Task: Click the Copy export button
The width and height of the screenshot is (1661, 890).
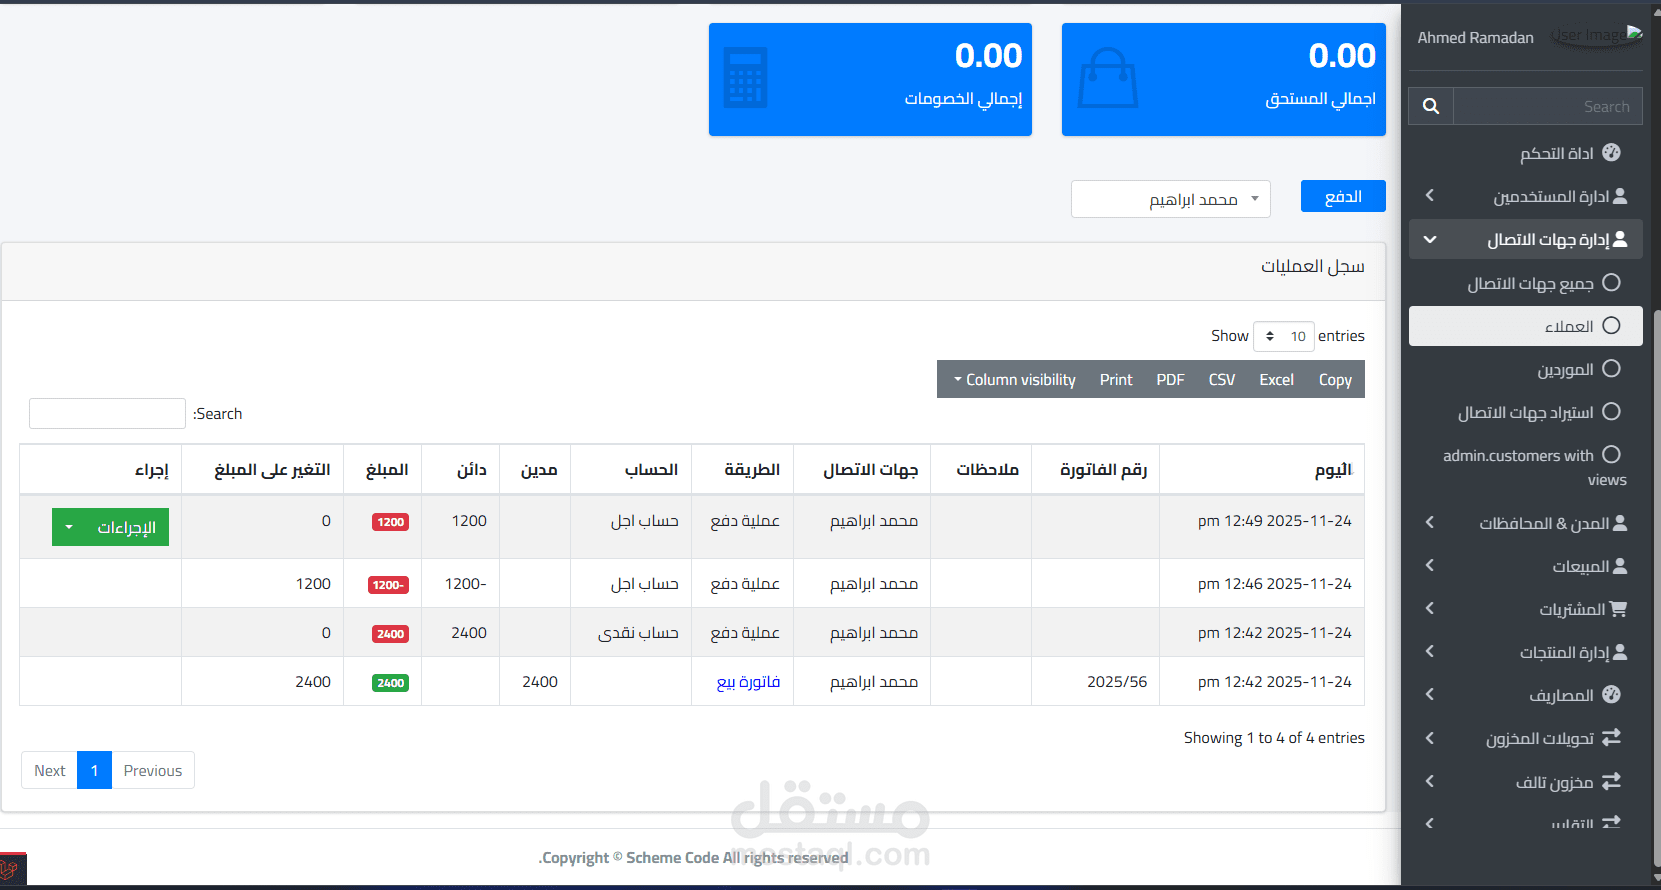Action: click(x=1335, y=379)
